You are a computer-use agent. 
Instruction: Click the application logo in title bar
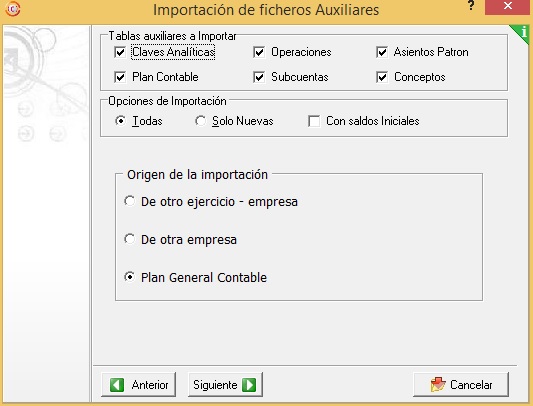pos(13,9)
